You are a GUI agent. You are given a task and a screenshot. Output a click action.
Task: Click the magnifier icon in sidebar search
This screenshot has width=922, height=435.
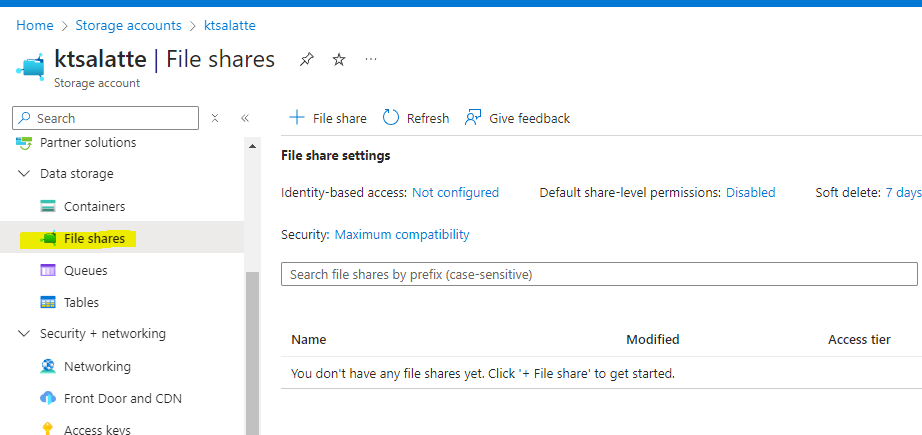click(25, 118)
